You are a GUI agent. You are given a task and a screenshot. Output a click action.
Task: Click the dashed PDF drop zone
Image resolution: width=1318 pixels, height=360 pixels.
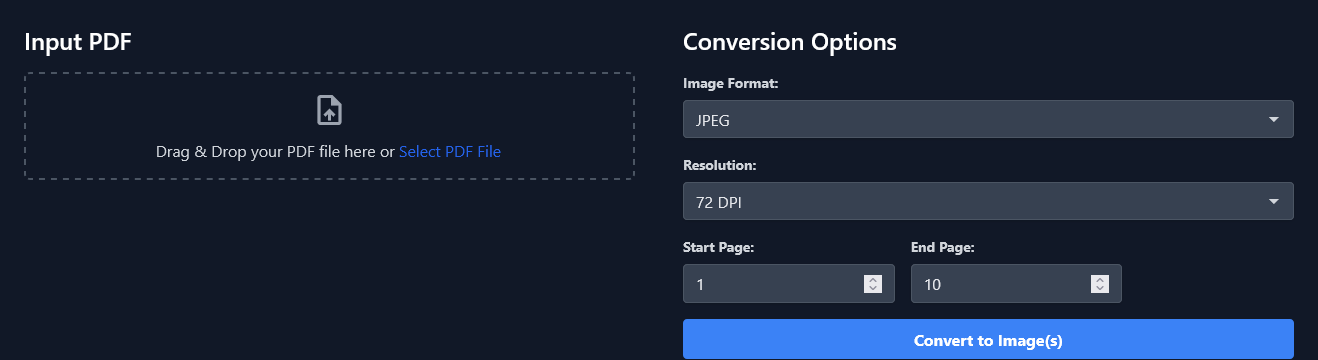tap(329, 126)
